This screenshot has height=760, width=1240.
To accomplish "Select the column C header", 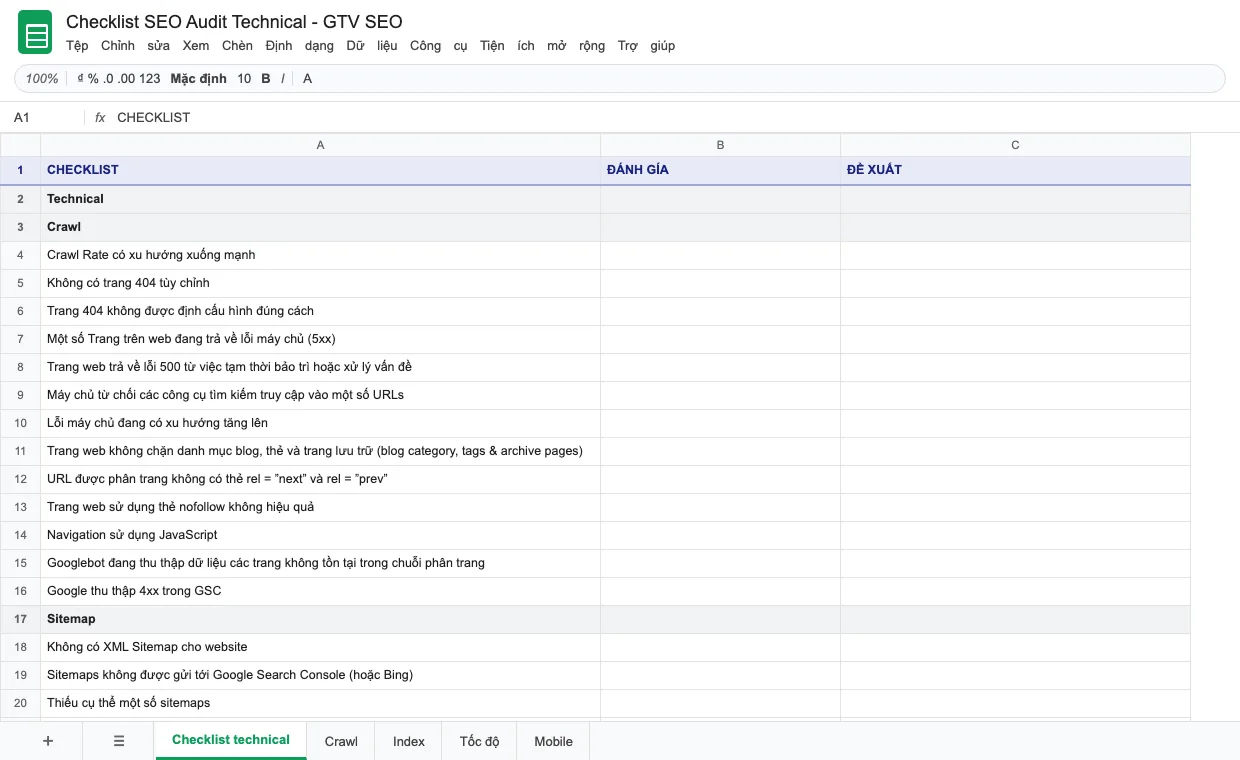I will tap(1015, 145).
